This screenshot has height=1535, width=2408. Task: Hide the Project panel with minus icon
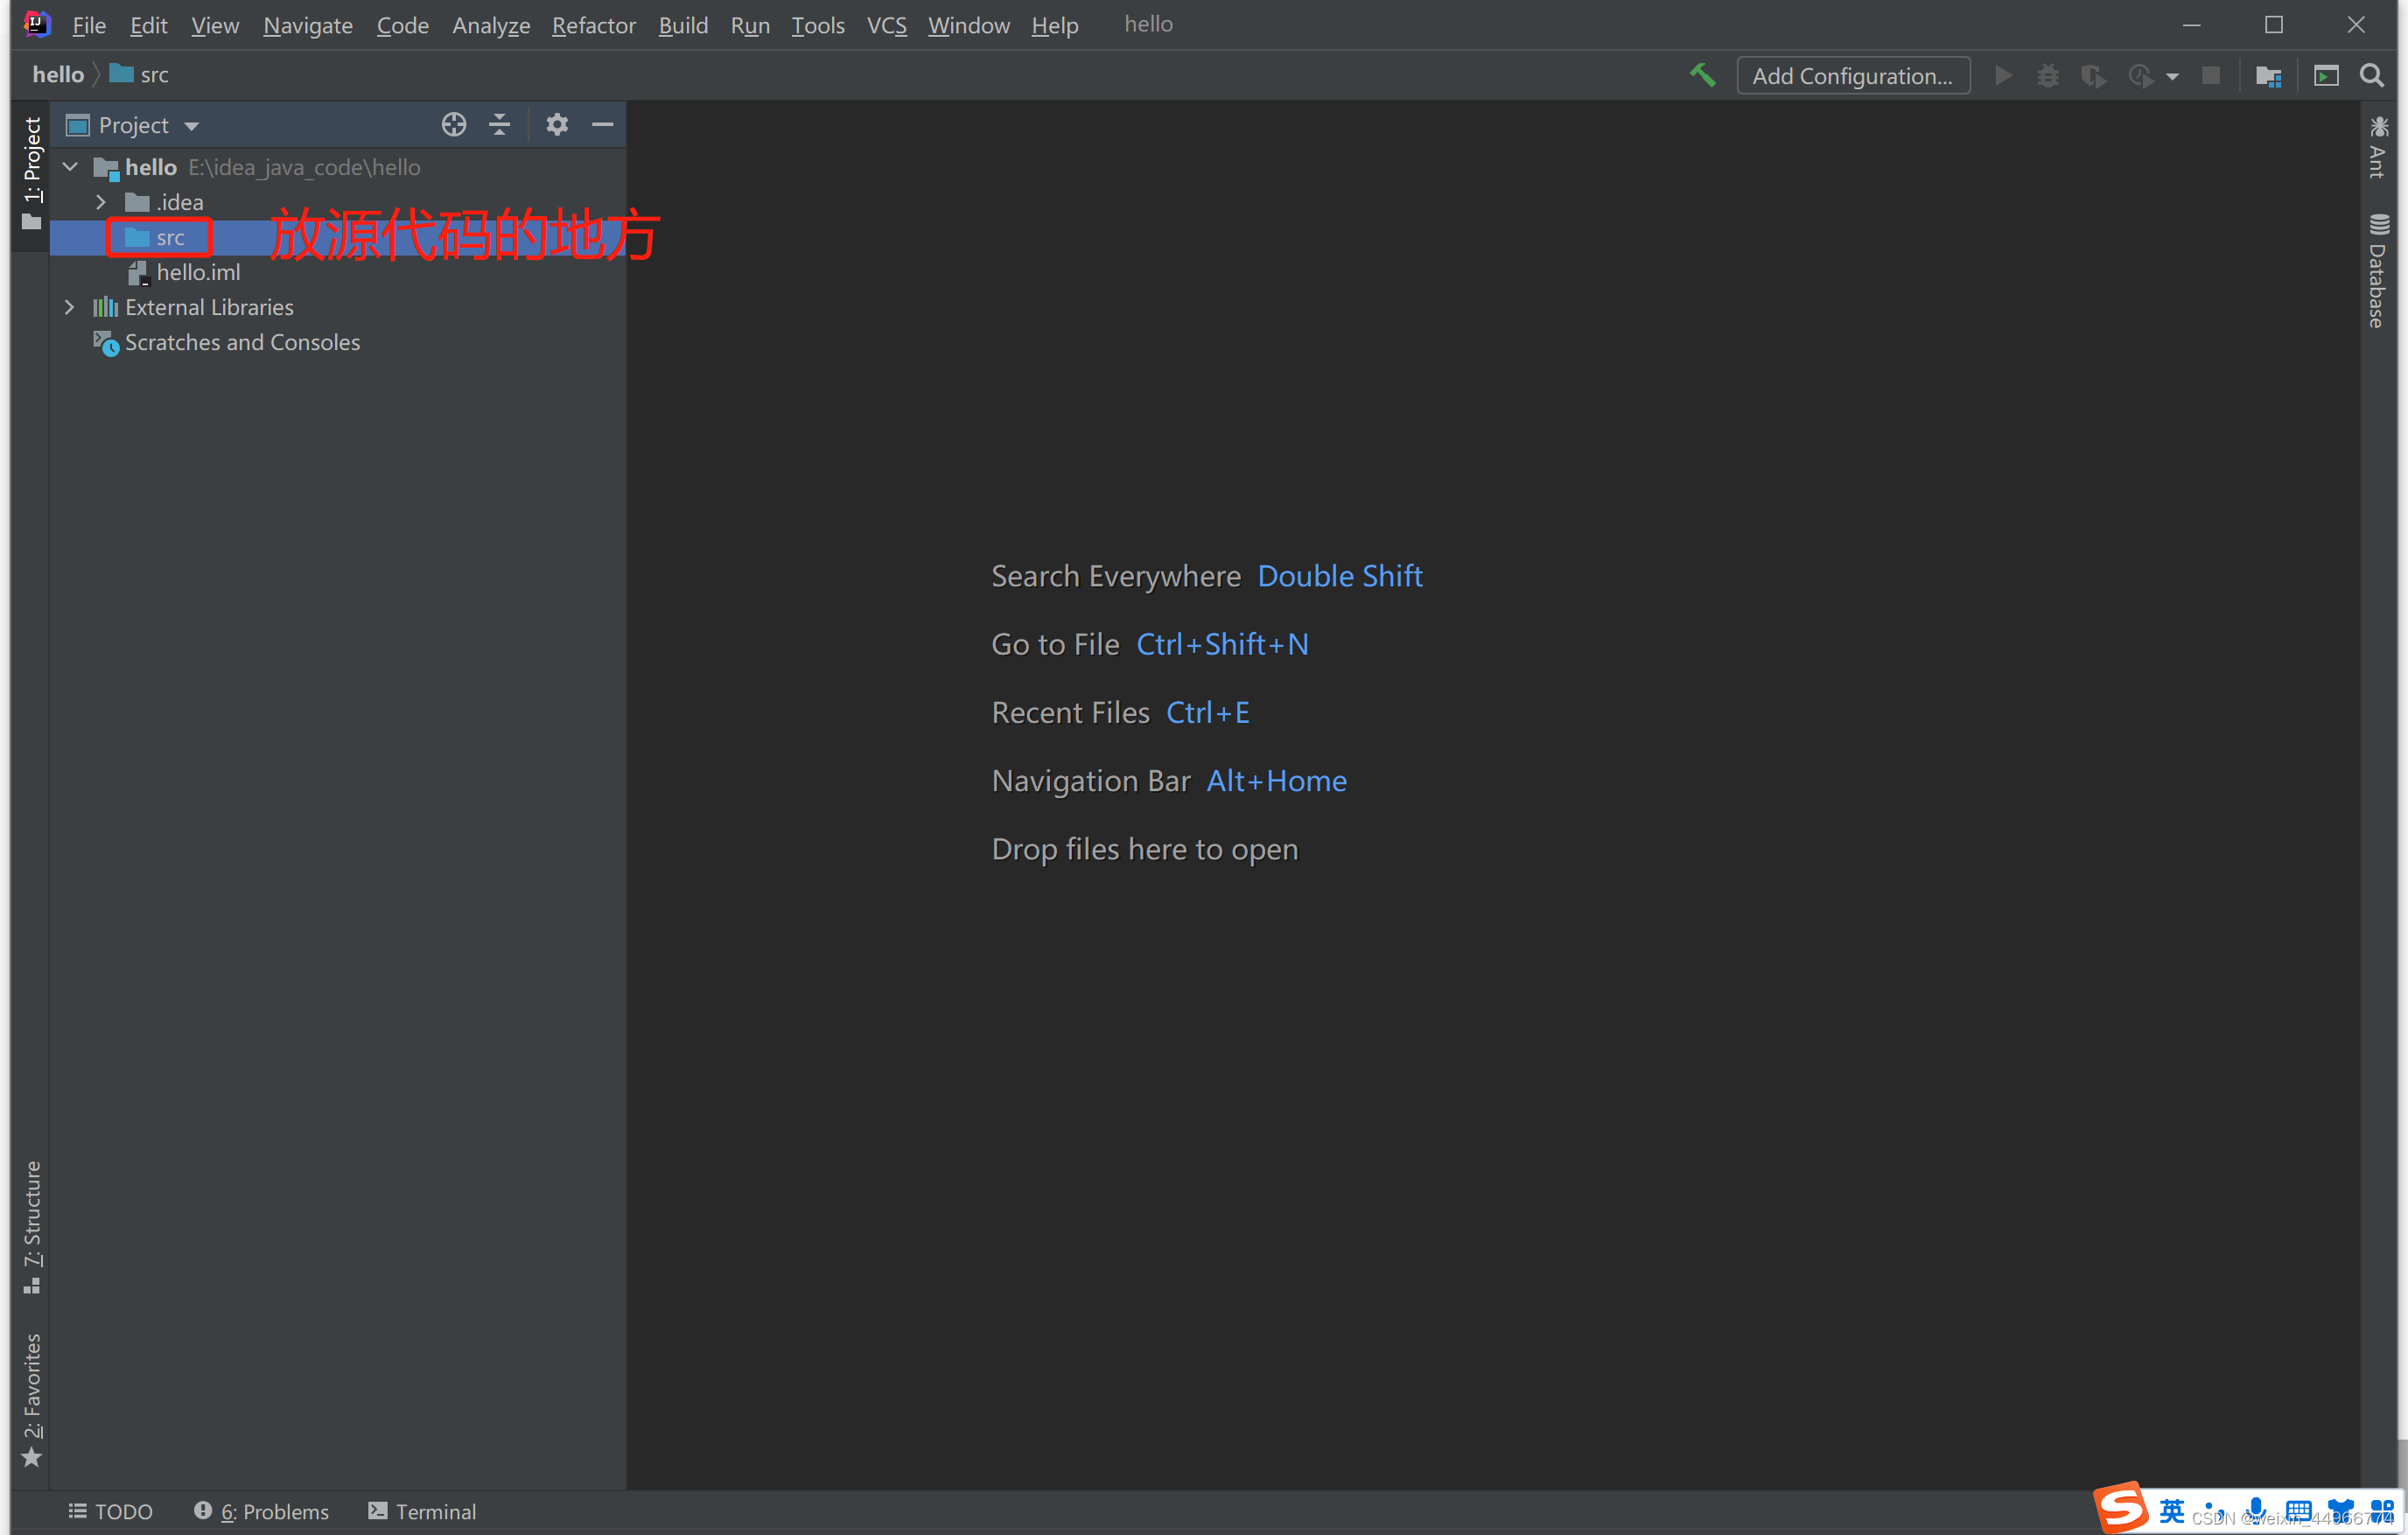602,125
